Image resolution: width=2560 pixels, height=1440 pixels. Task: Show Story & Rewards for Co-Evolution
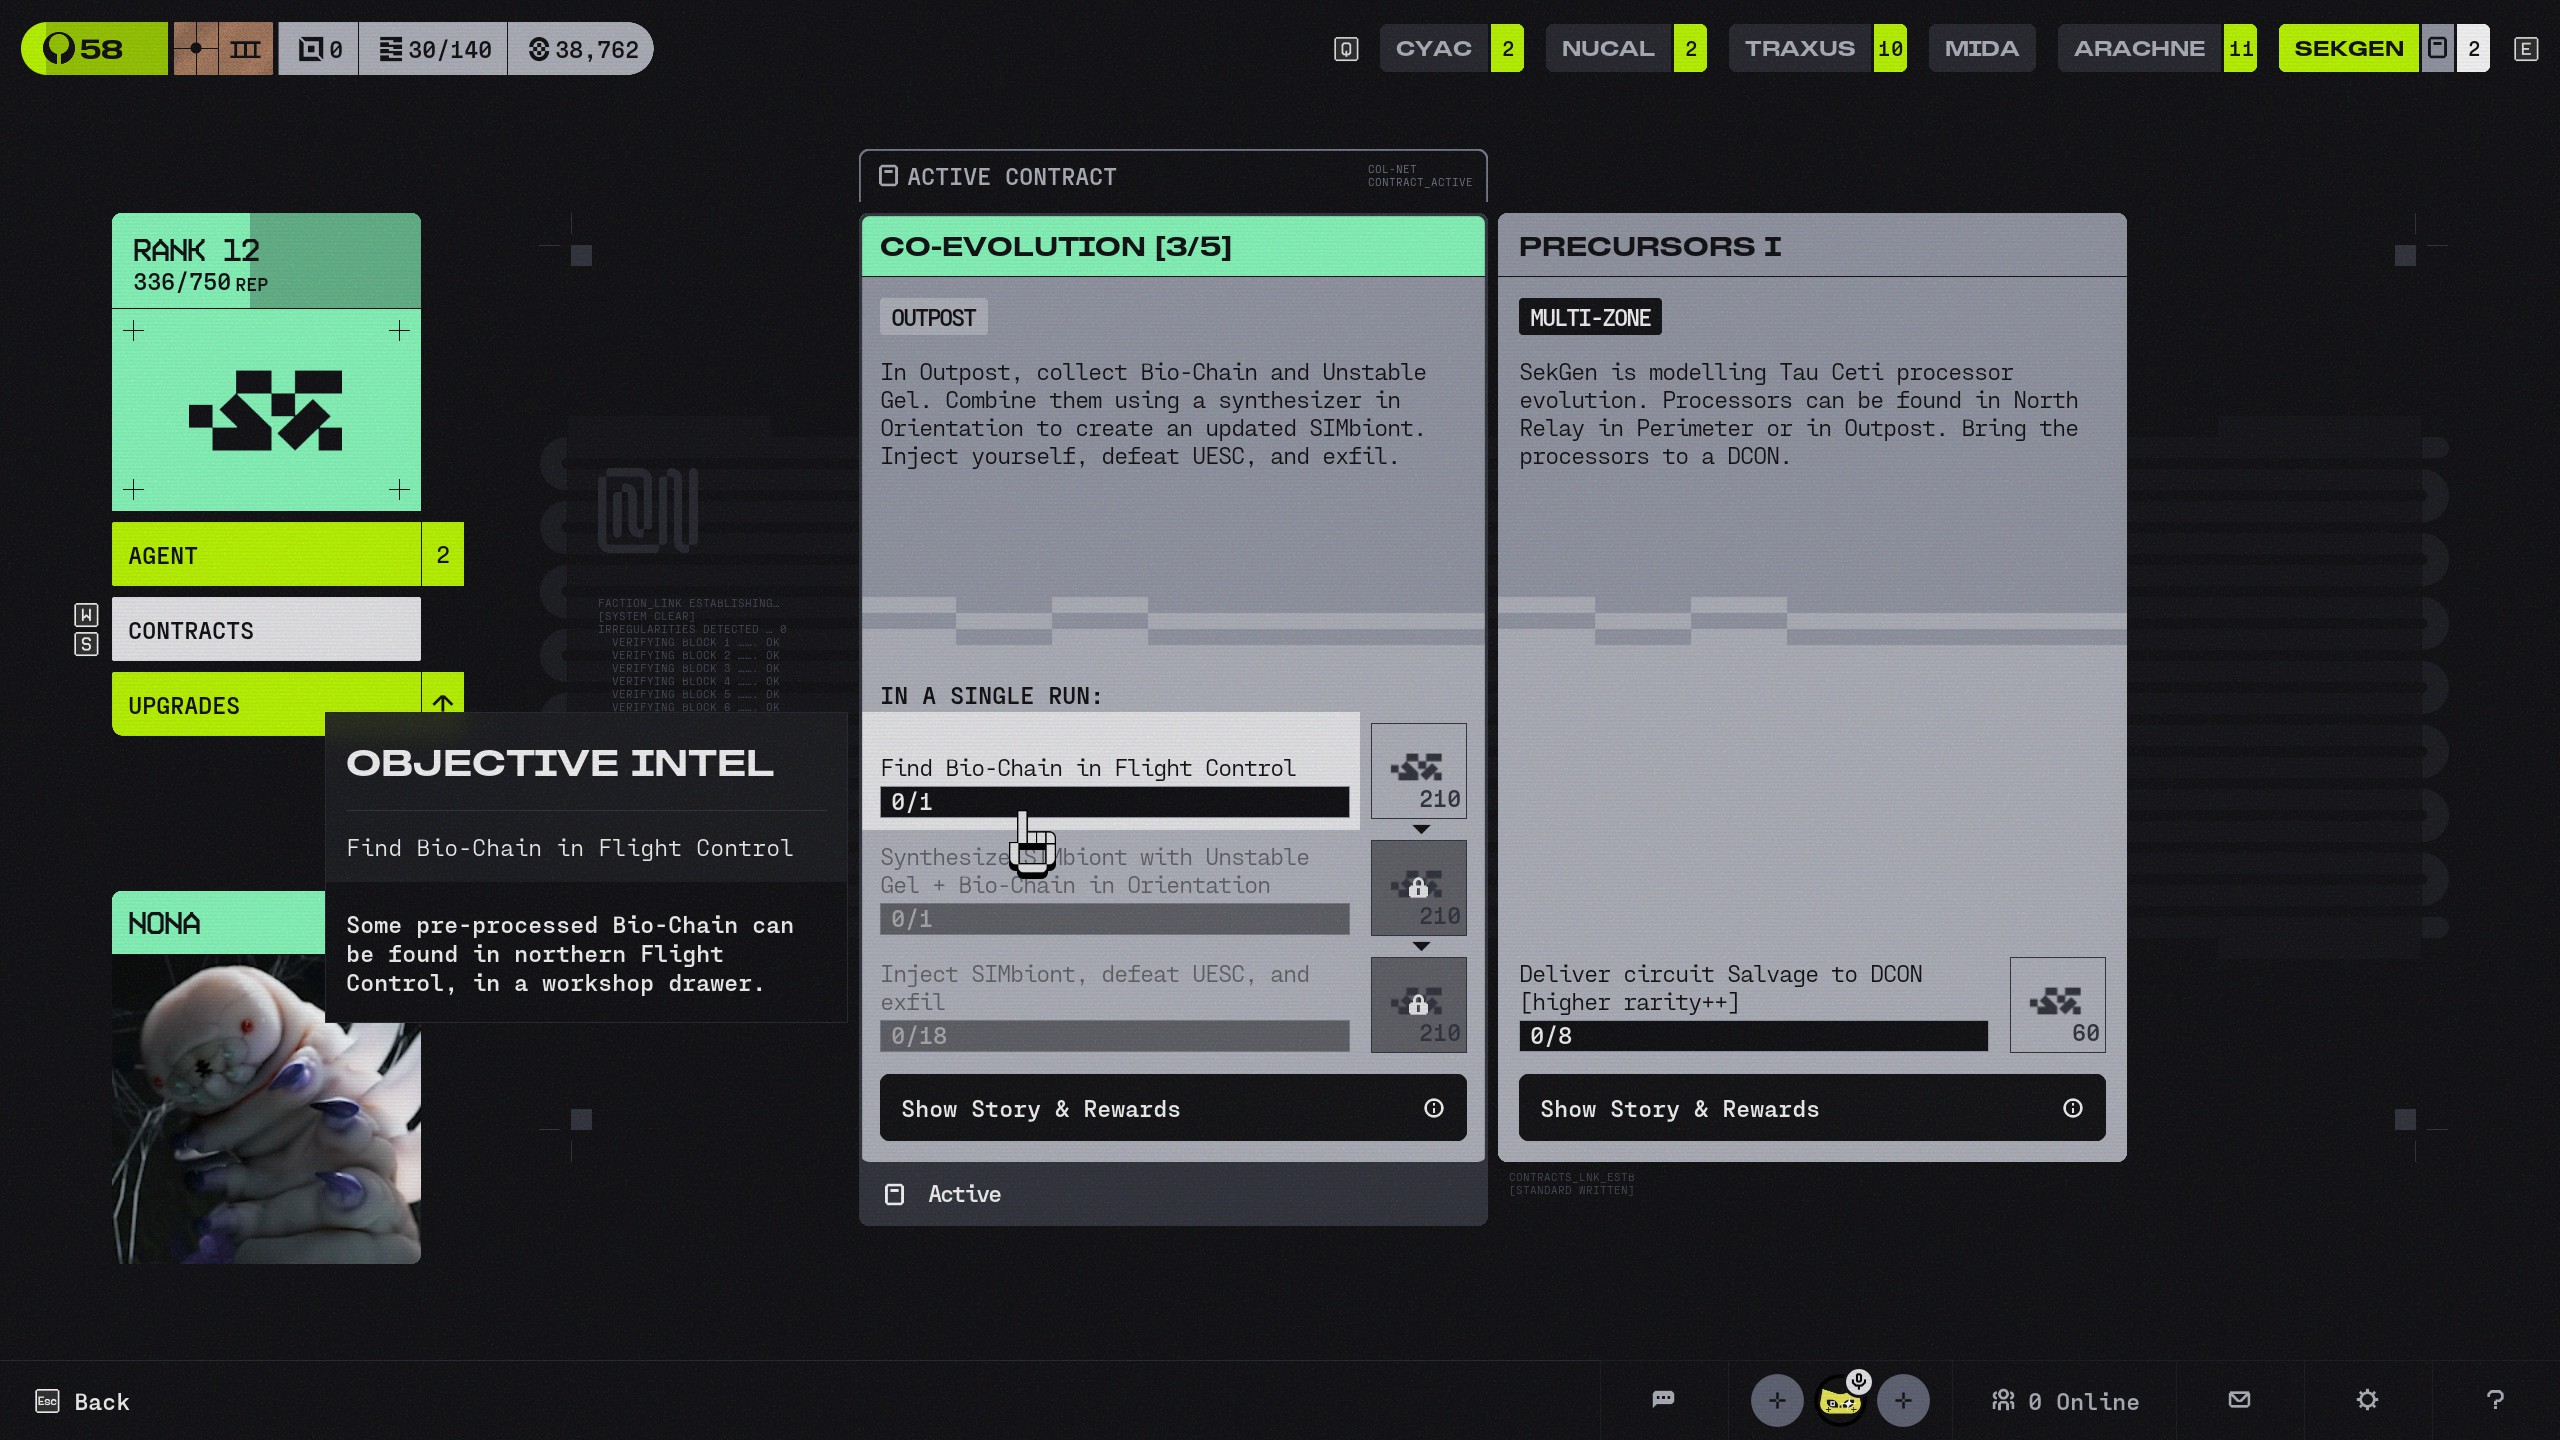[1172, 1108]
